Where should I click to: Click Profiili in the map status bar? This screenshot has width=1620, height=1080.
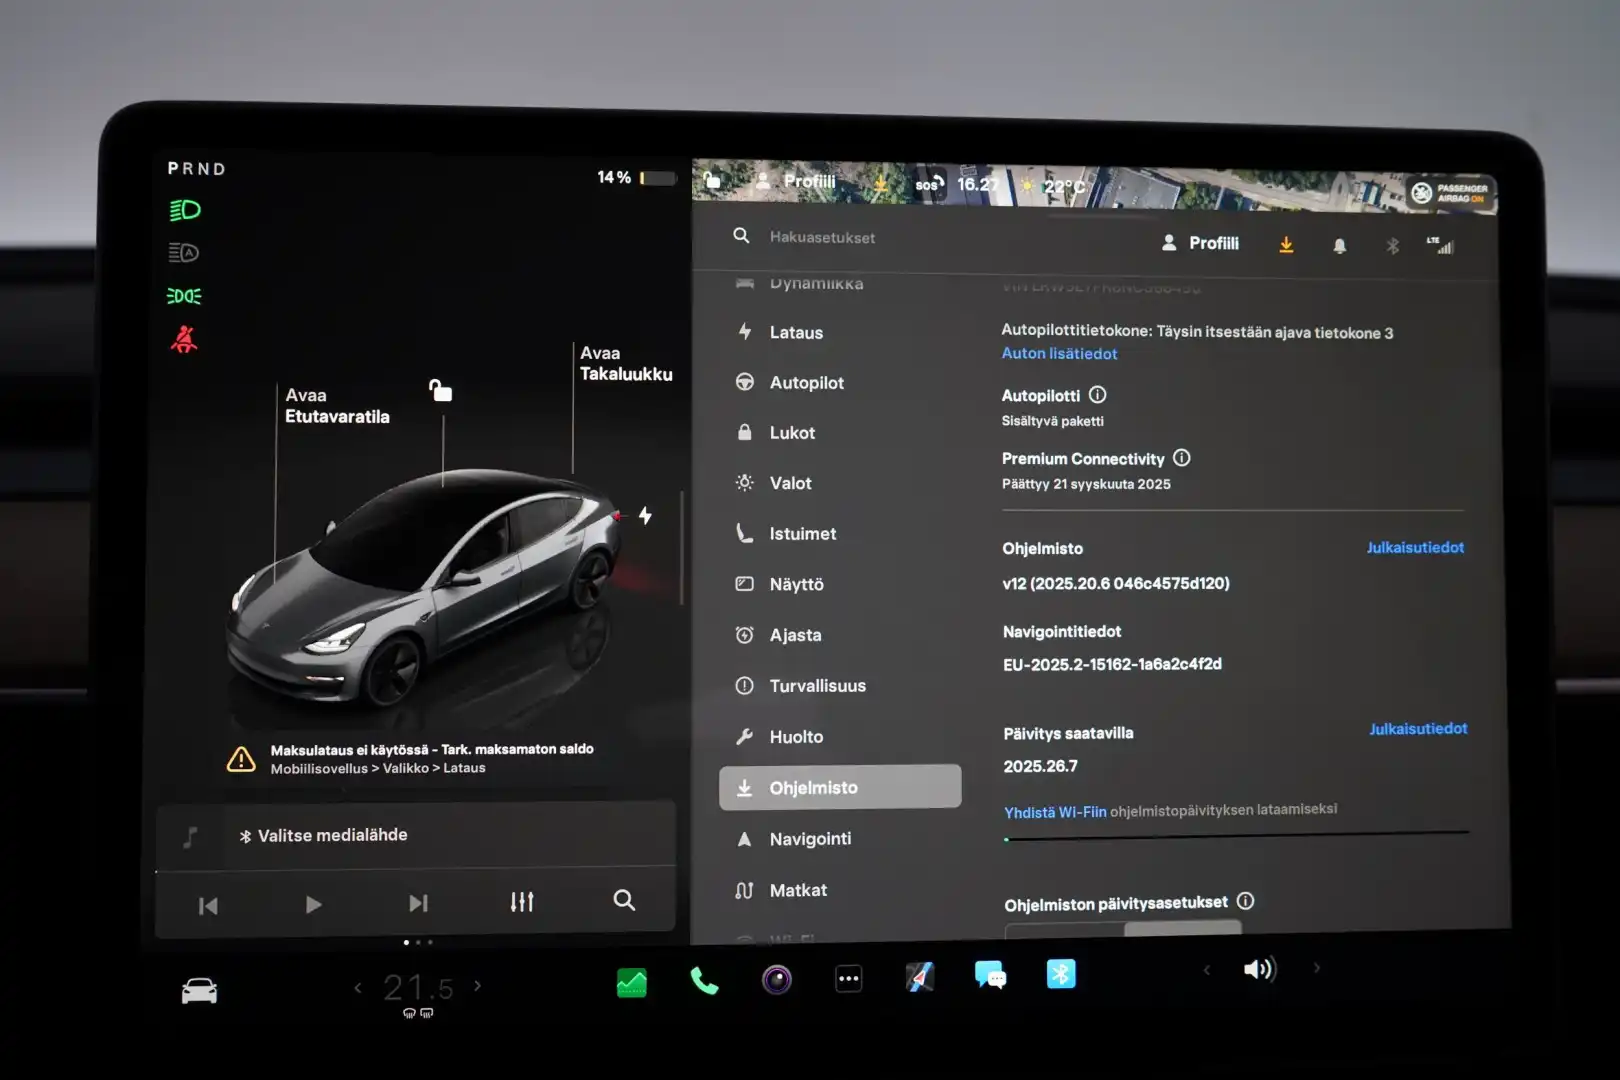(797, 181)
